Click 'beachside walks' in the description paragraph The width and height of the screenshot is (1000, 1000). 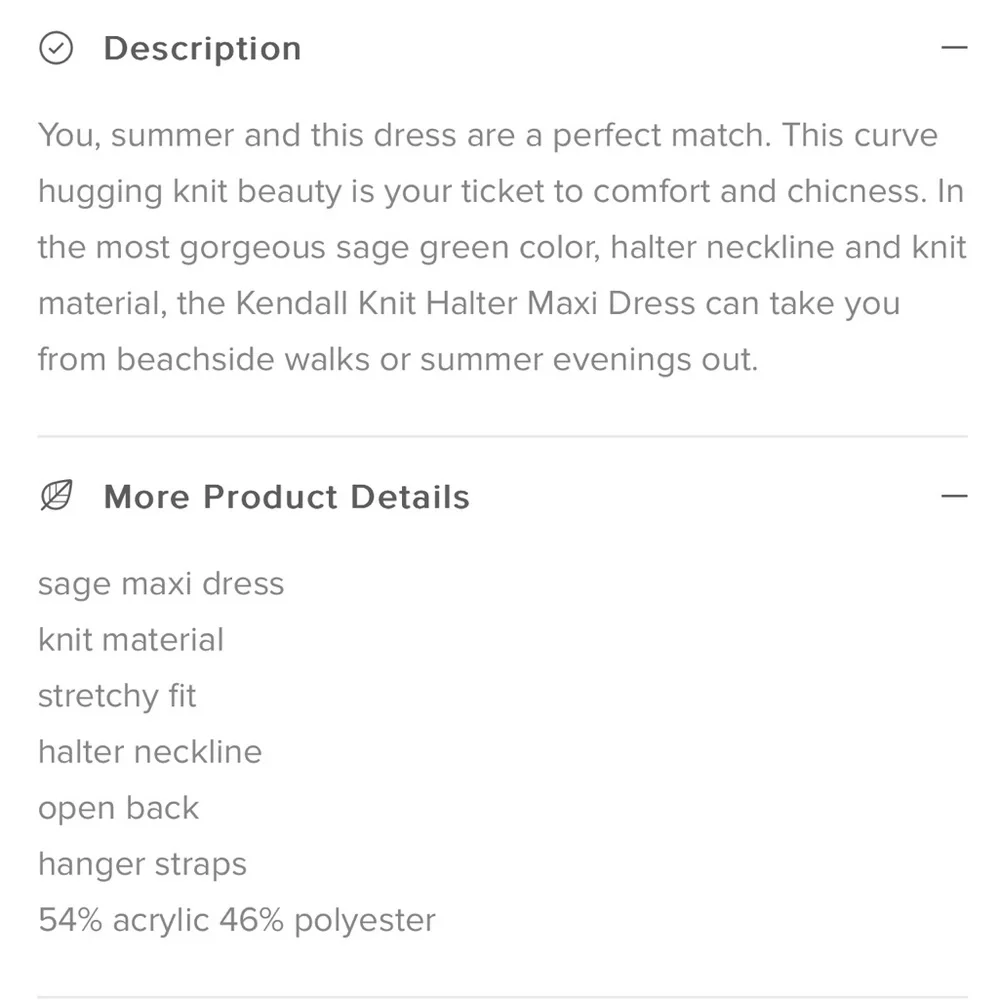(x=243, y=359)
